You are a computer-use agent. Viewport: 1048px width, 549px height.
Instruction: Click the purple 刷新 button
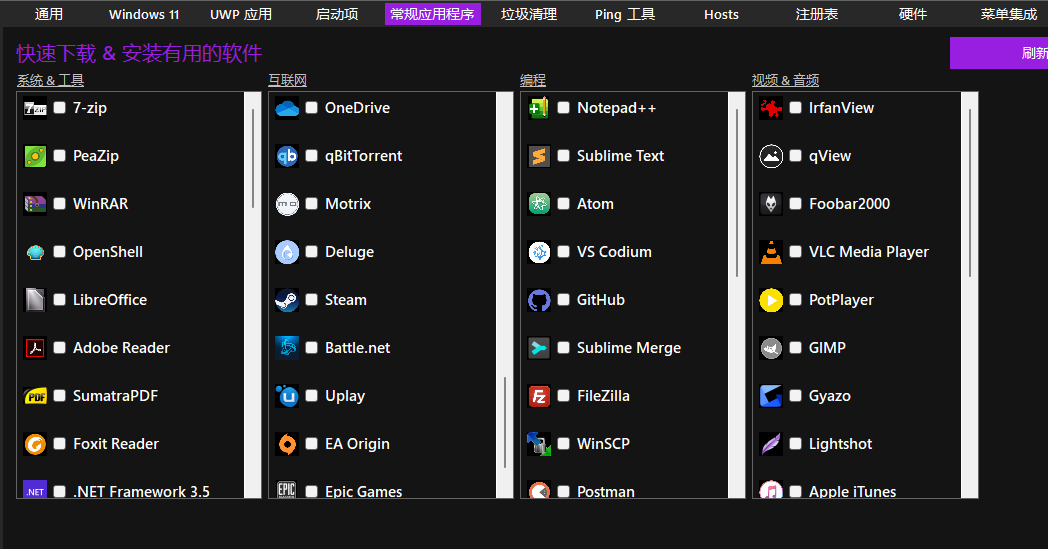pyautogui.click(x=999, y=53)
